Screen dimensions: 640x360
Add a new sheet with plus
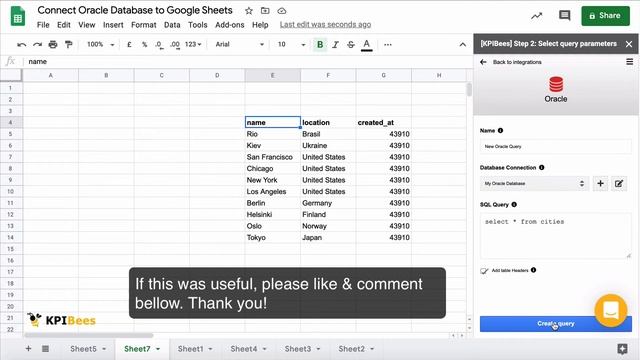coord(28,349)
